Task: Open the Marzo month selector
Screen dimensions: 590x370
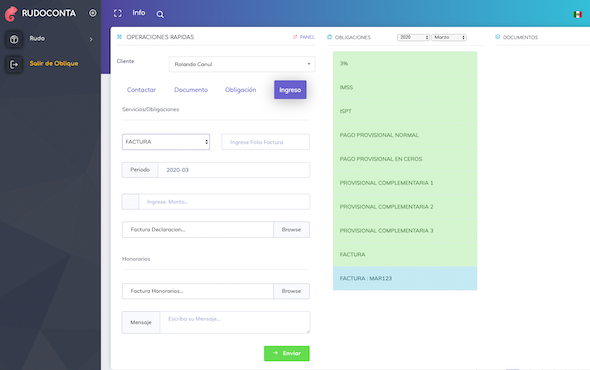Action: pos(449,37)
